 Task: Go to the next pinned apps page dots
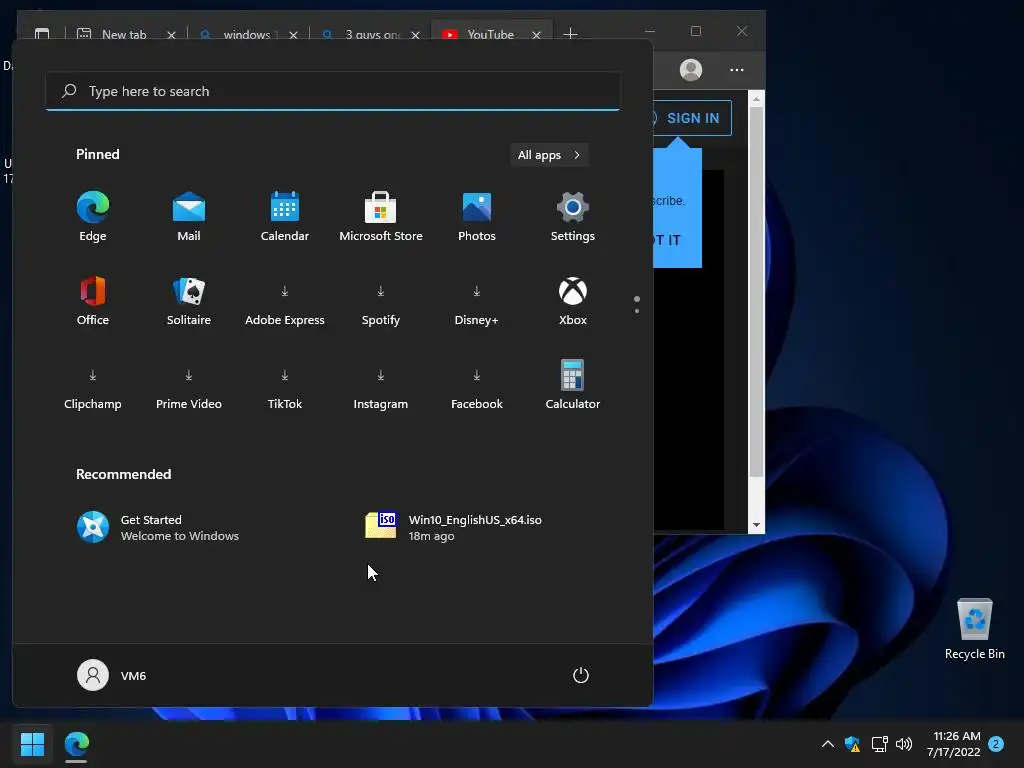point(637,304)
